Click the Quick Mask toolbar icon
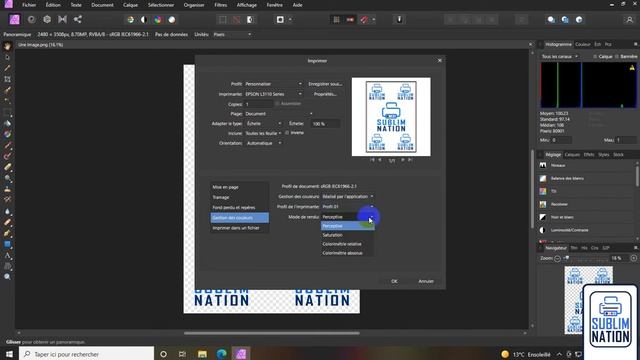 point(280,20)
